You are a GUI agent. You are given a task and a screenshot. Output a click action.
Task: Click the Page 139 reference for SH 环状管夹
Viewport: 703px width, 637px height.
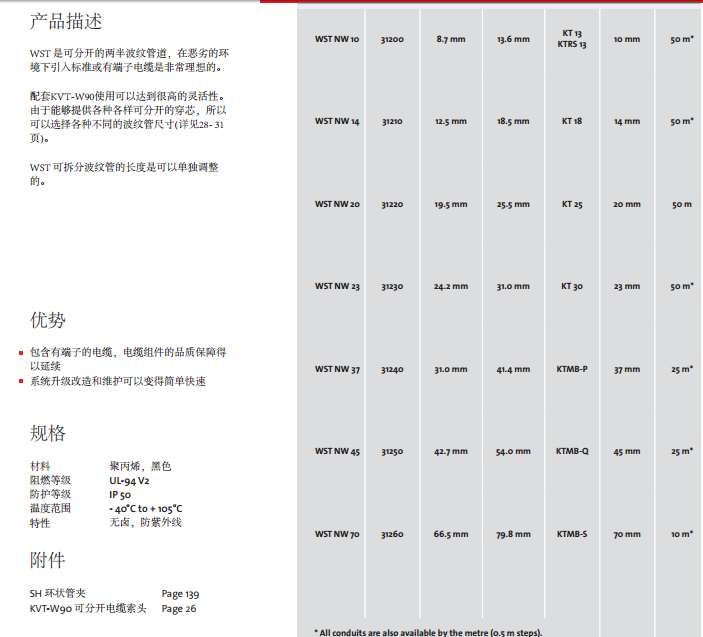click(x=180, y=594)
